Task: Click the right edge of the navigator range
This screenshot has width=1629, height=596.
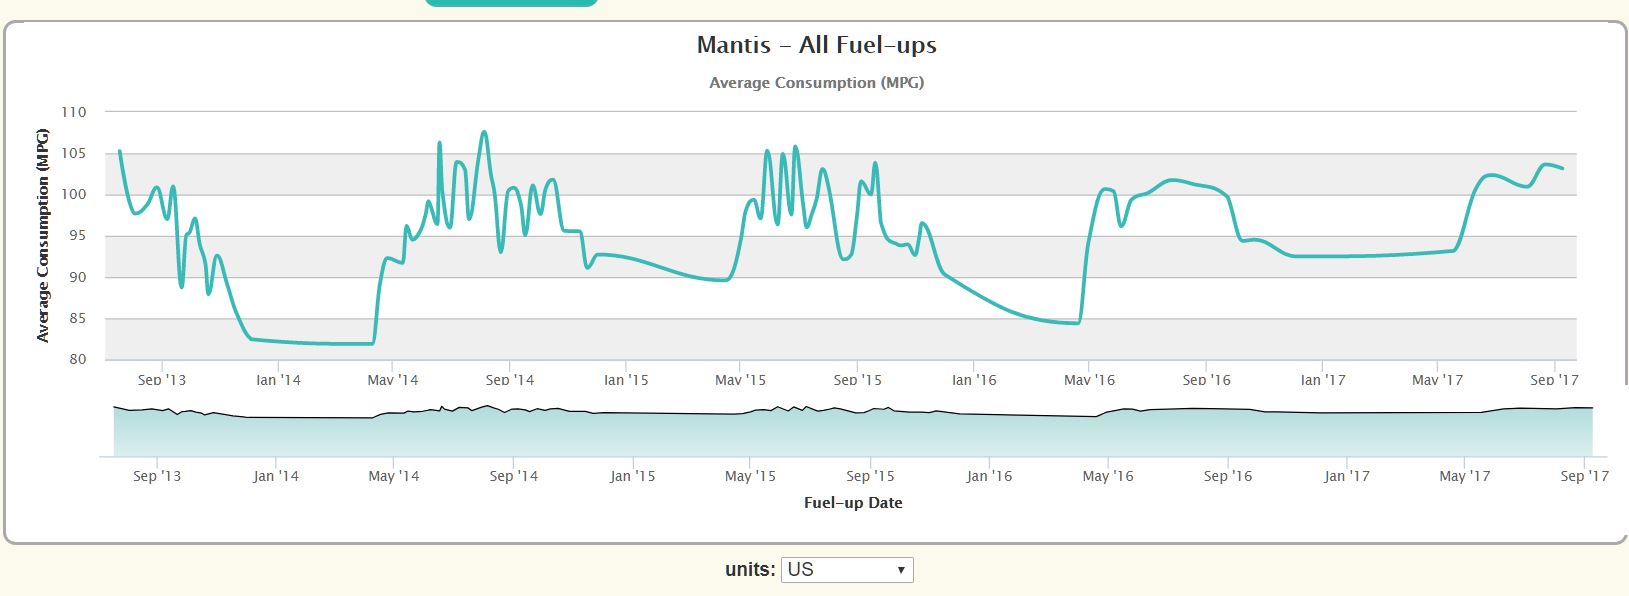Action: click(x=1592, y=432)
